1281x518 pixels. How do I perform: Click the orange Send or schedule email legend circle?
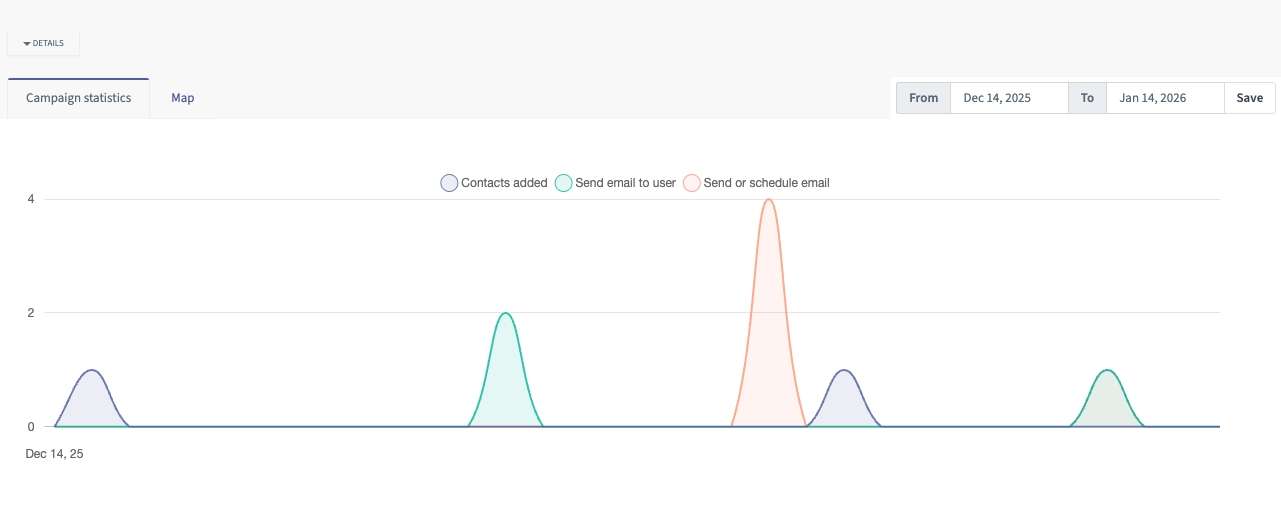tap(692, 183)
